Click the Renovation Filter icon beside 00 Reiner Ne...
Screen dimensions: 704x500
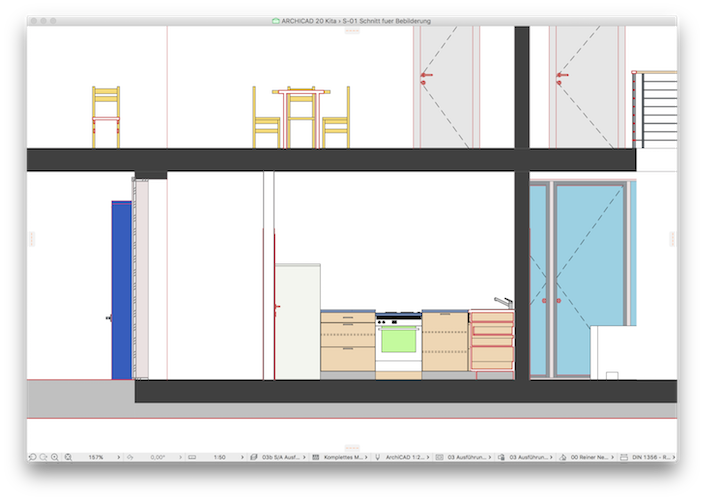(x=563, y=457)
